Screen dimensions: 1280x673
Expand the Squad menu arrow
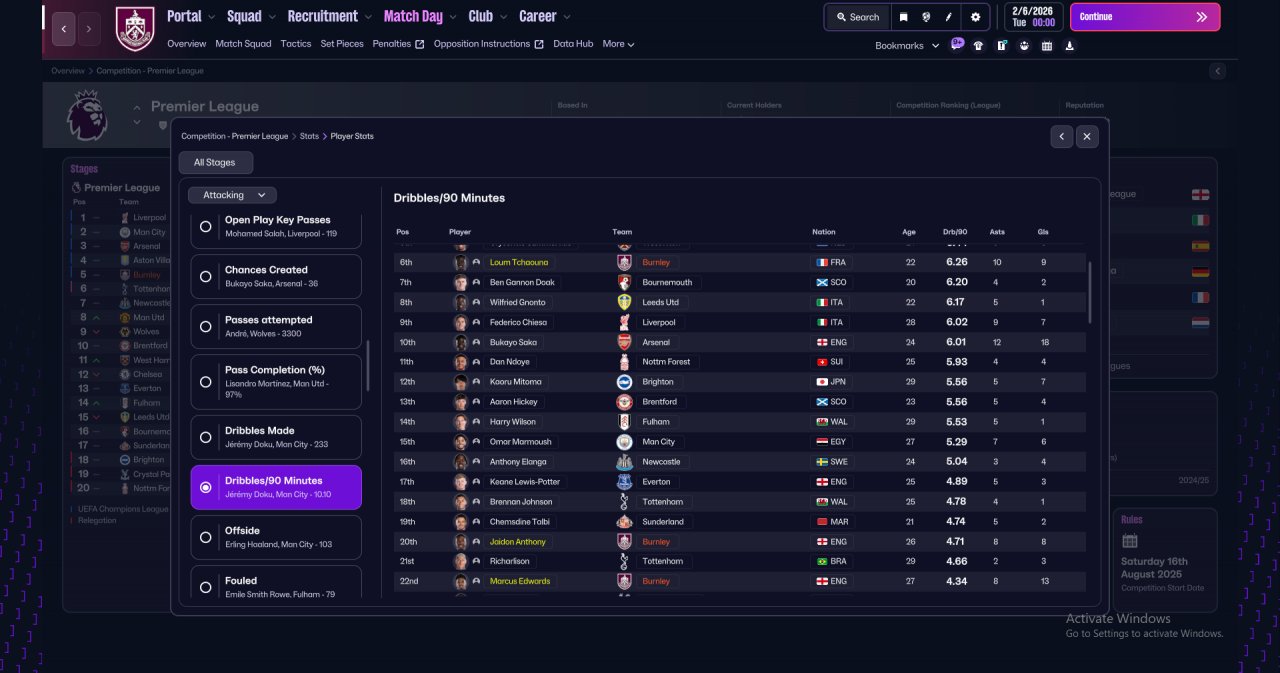(272, 17)
